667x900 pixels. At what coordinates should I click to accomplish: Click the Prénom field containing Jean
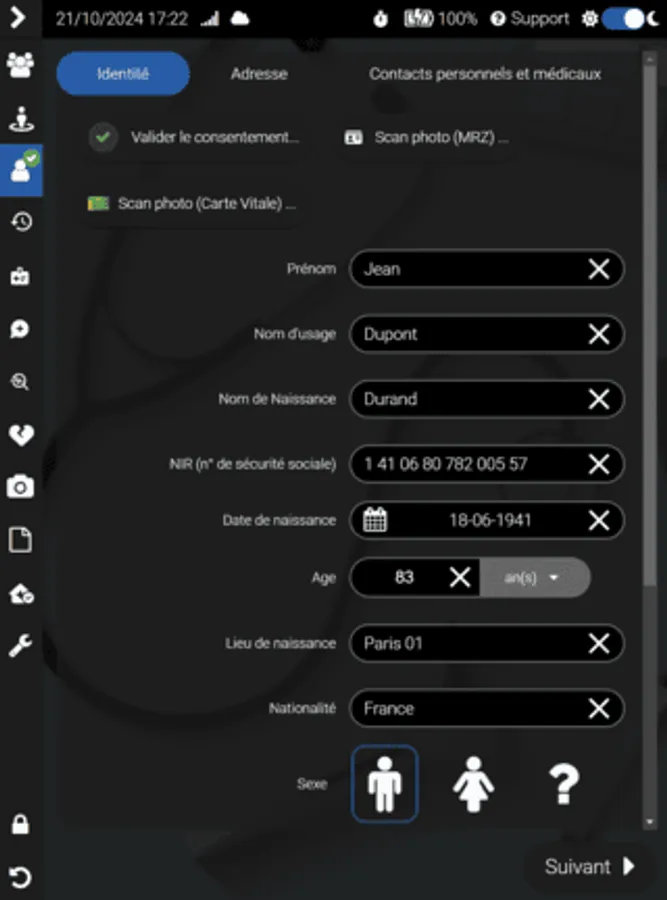click(x=486, y=269)
